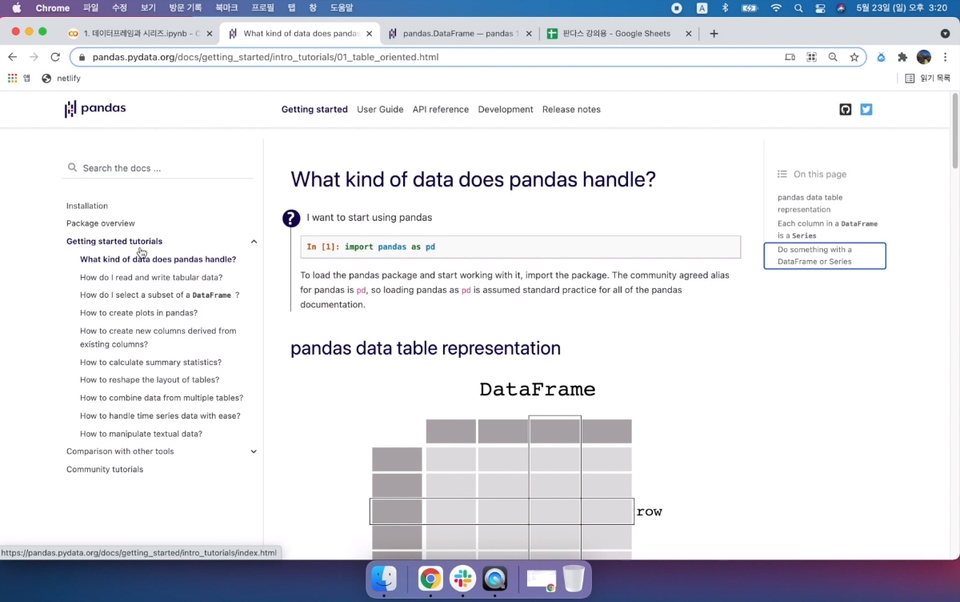Open QuickTime Player from the Dock
Image resolution: width=960 pixels, height=602 pixels.
pos(495,578)
